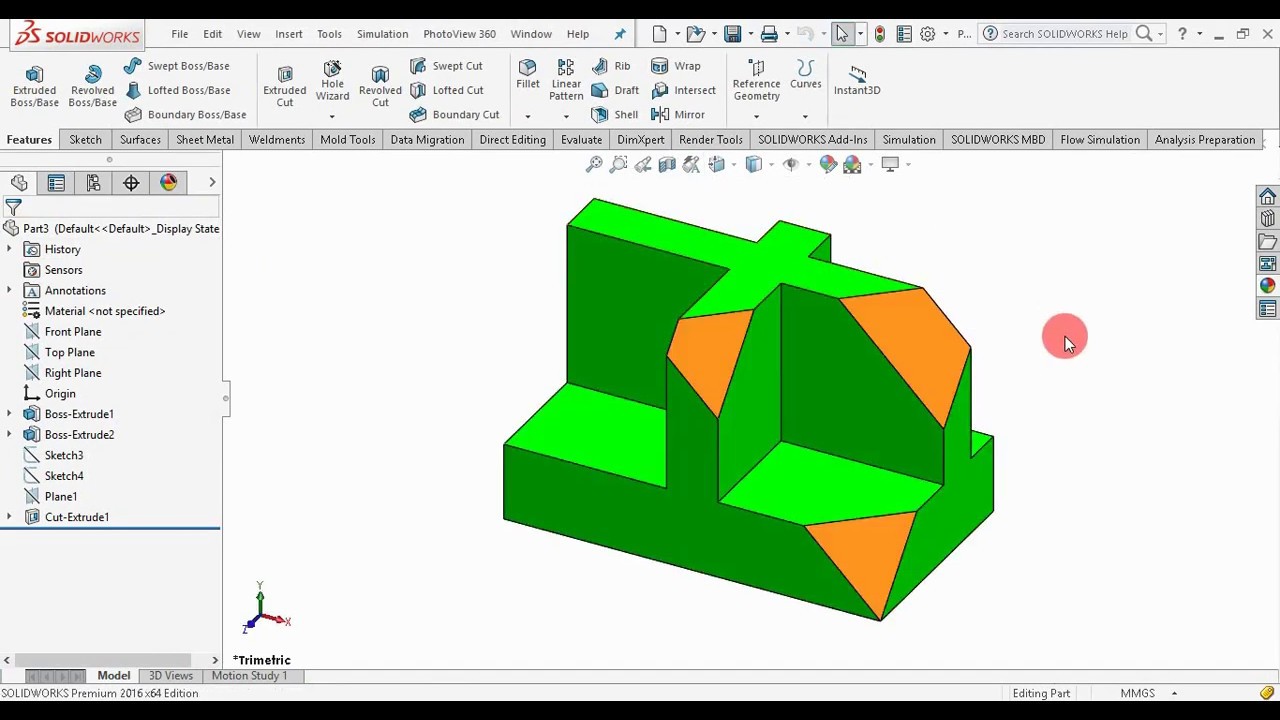Start an Extruded Cut feature
The width and height of the screenshot is (1280, 720).
(285, 86)
